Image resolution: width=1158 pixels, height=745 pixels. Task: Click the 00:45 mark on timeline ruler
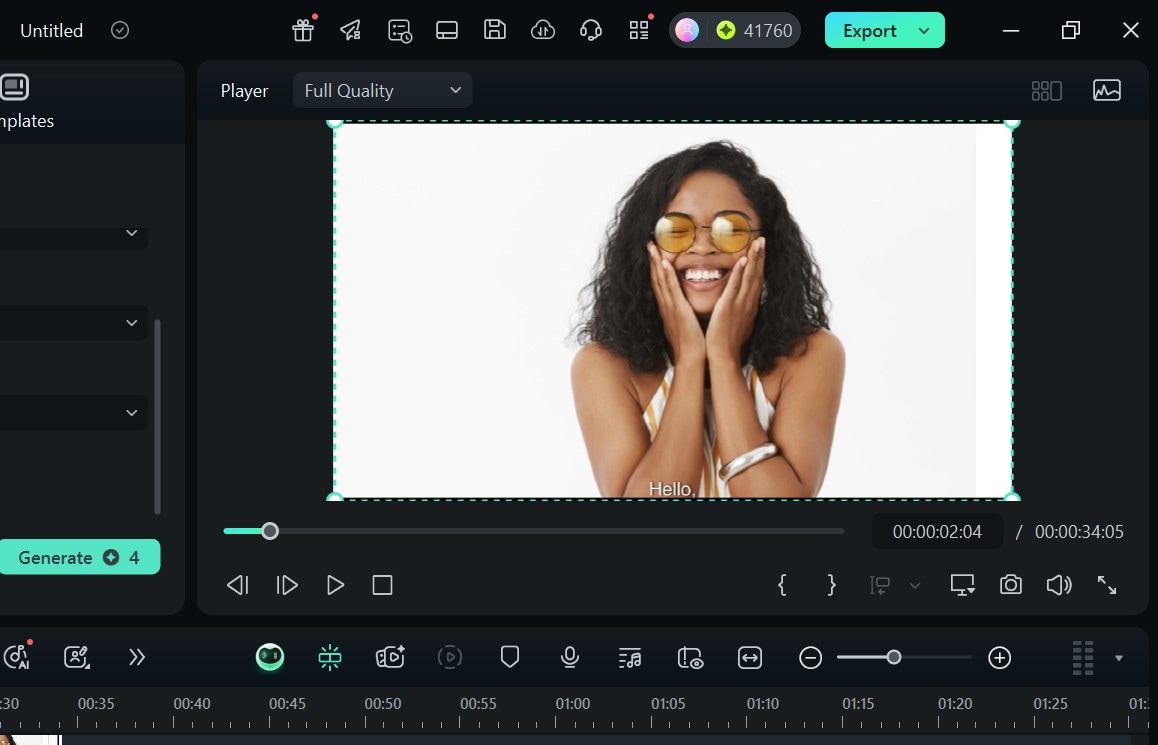pyautogui.click(x=287, y=704)
